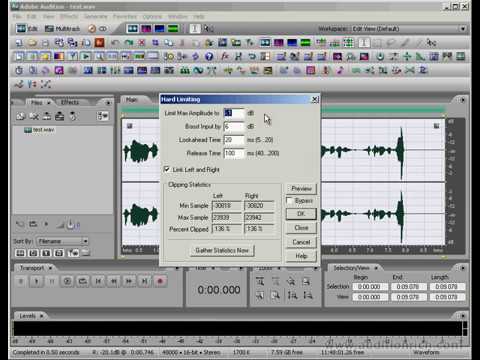Viewport: 480px width, 360px height.
Task: Toggle Link Left and Right checkbox
Action: tap(167, 169)
